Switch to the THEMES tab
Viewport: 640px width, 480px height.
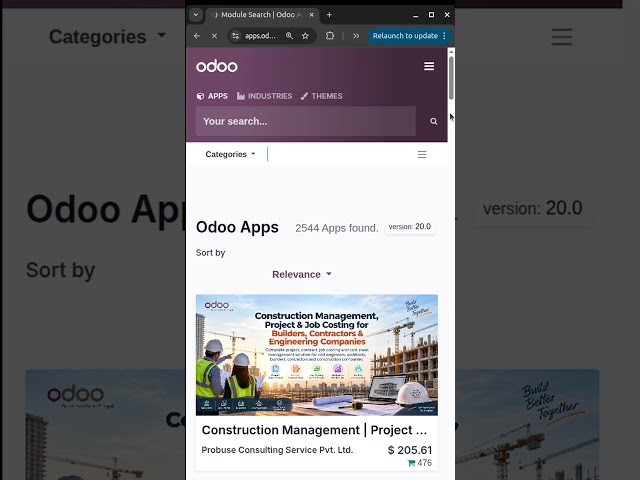[x=322, y=96]
